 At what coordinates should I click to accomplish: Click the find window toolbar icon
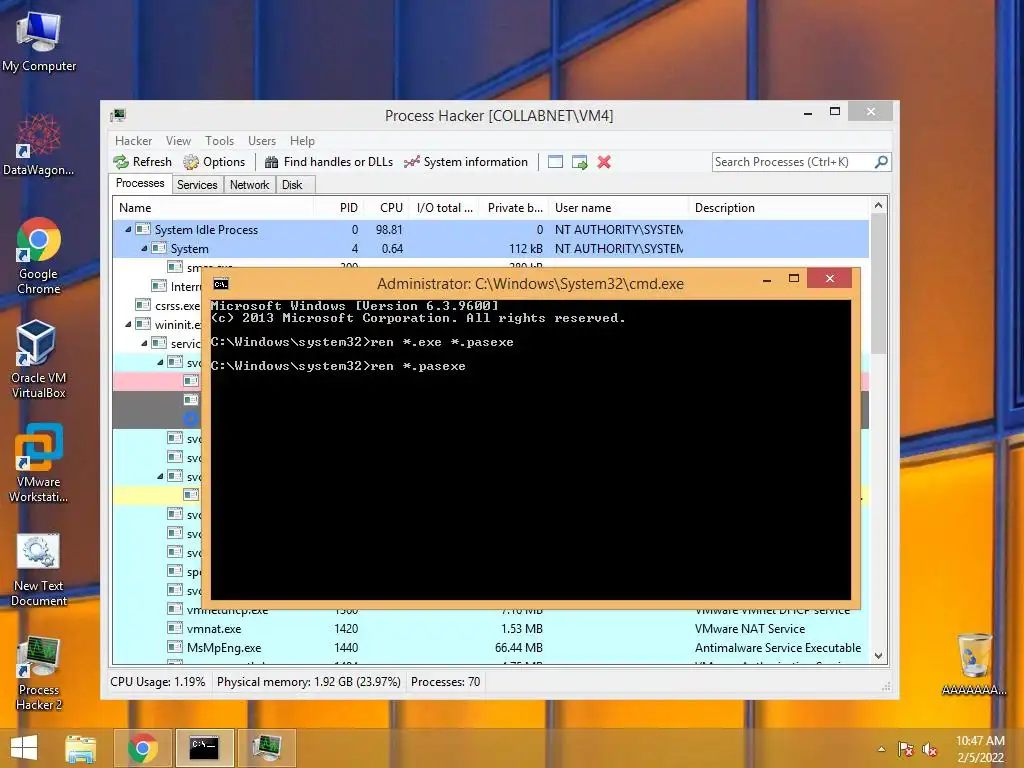(x=555, y=162)
